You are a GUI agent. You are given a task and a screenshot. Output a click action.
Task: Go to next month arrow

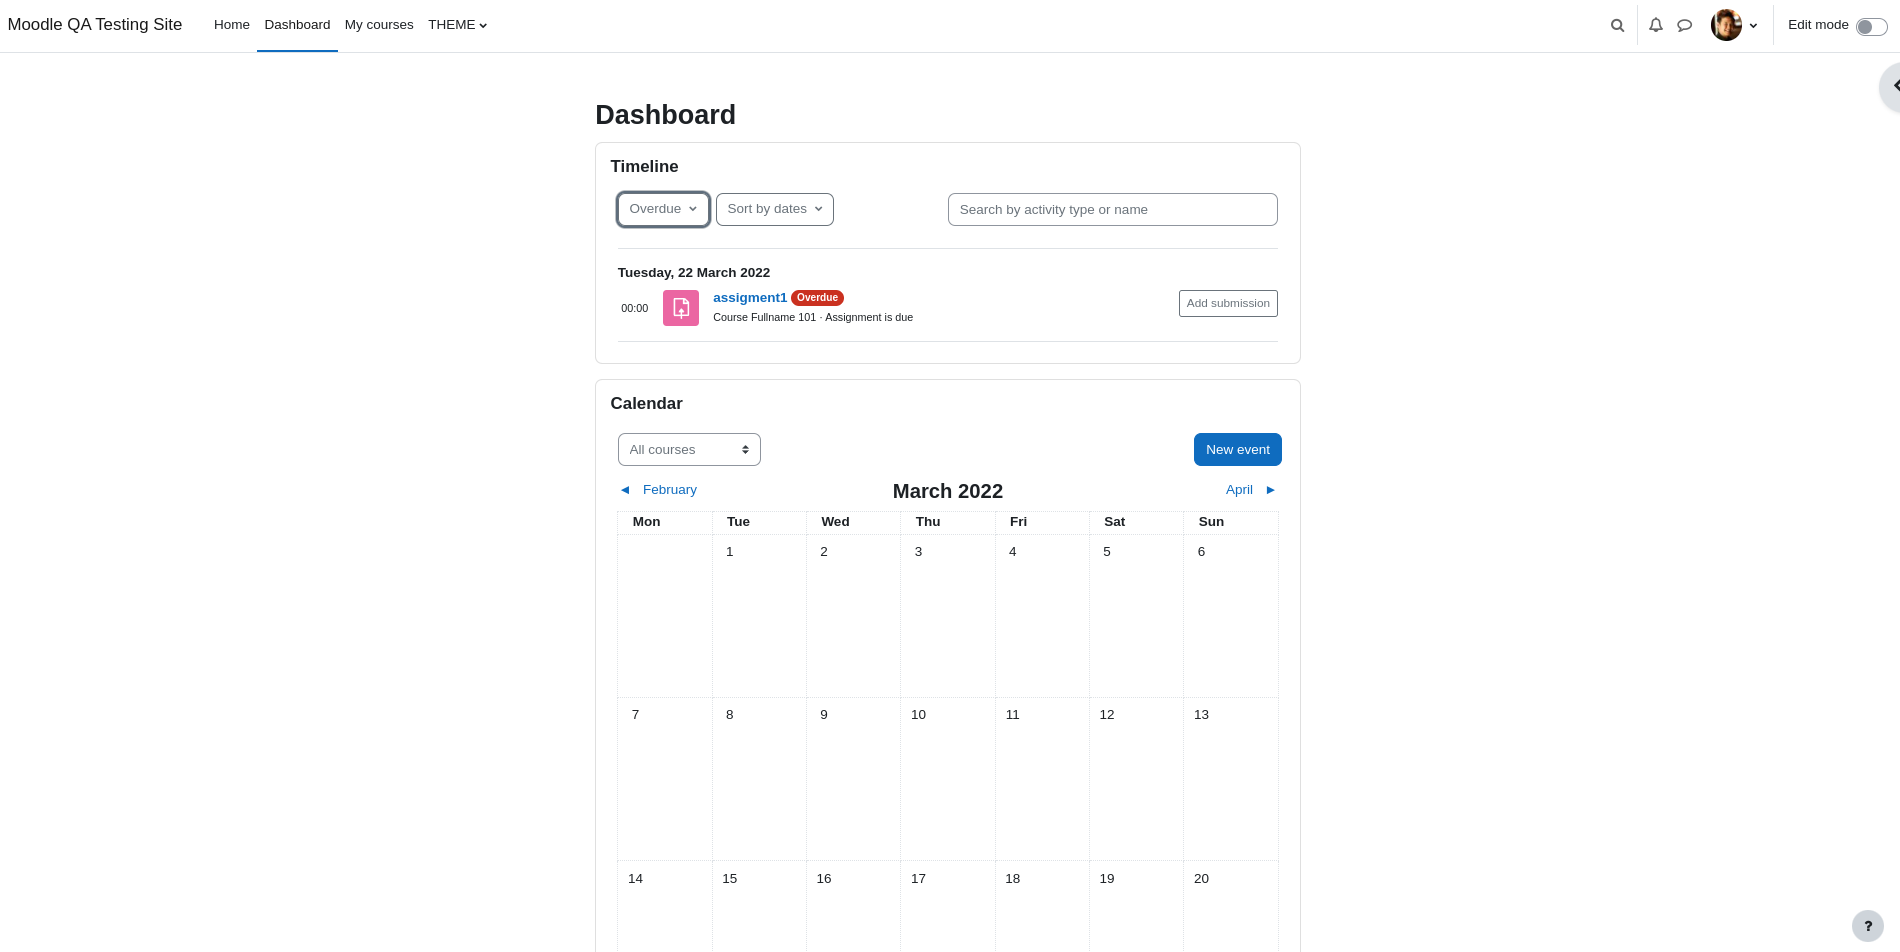(1271, 490)
